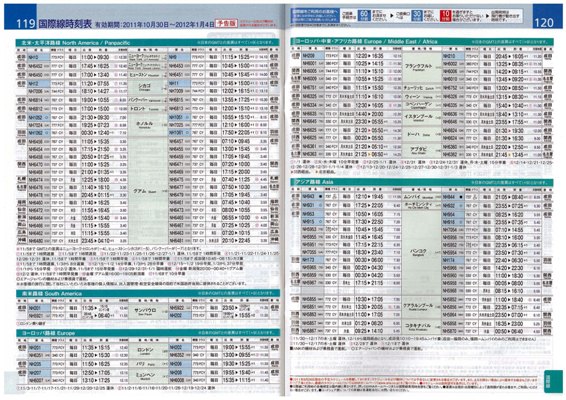Screen dimensions: 566x400
Task: Select the Europe section header on left page
Action: click(x=147, y=332)
